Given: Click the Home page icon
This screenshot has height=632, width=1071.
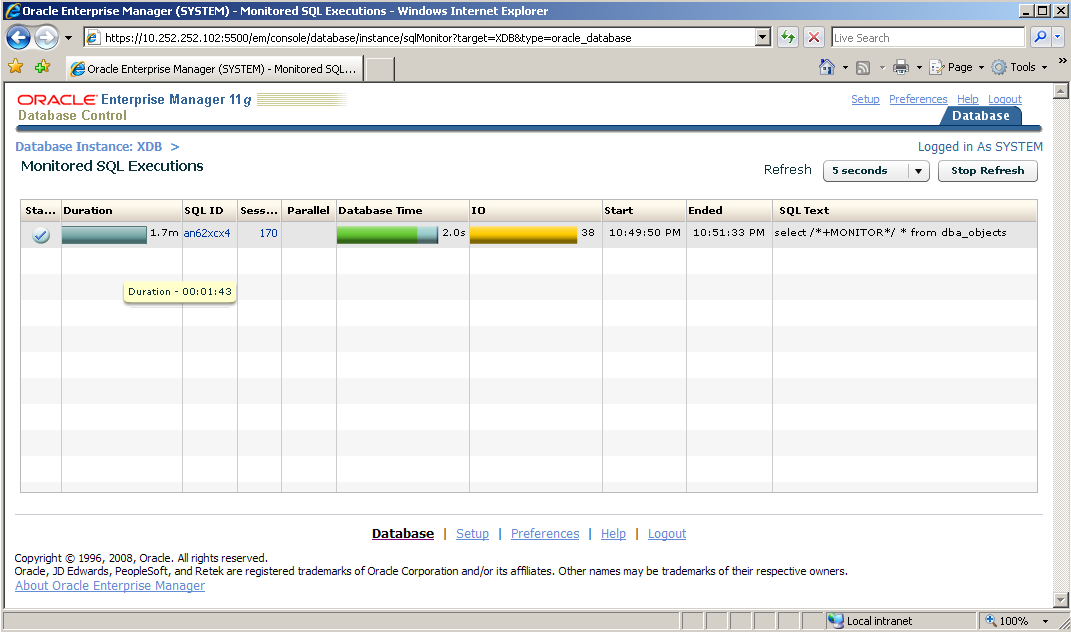Looking at the screenshot, I should [x=826, y=67].
